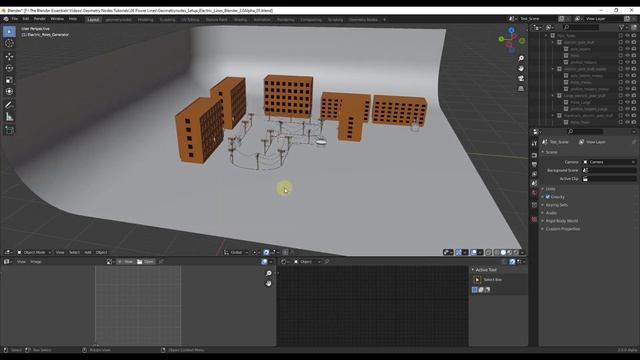
Task: Select Rendered viewport shading mode
Action: tap(516, 252)
